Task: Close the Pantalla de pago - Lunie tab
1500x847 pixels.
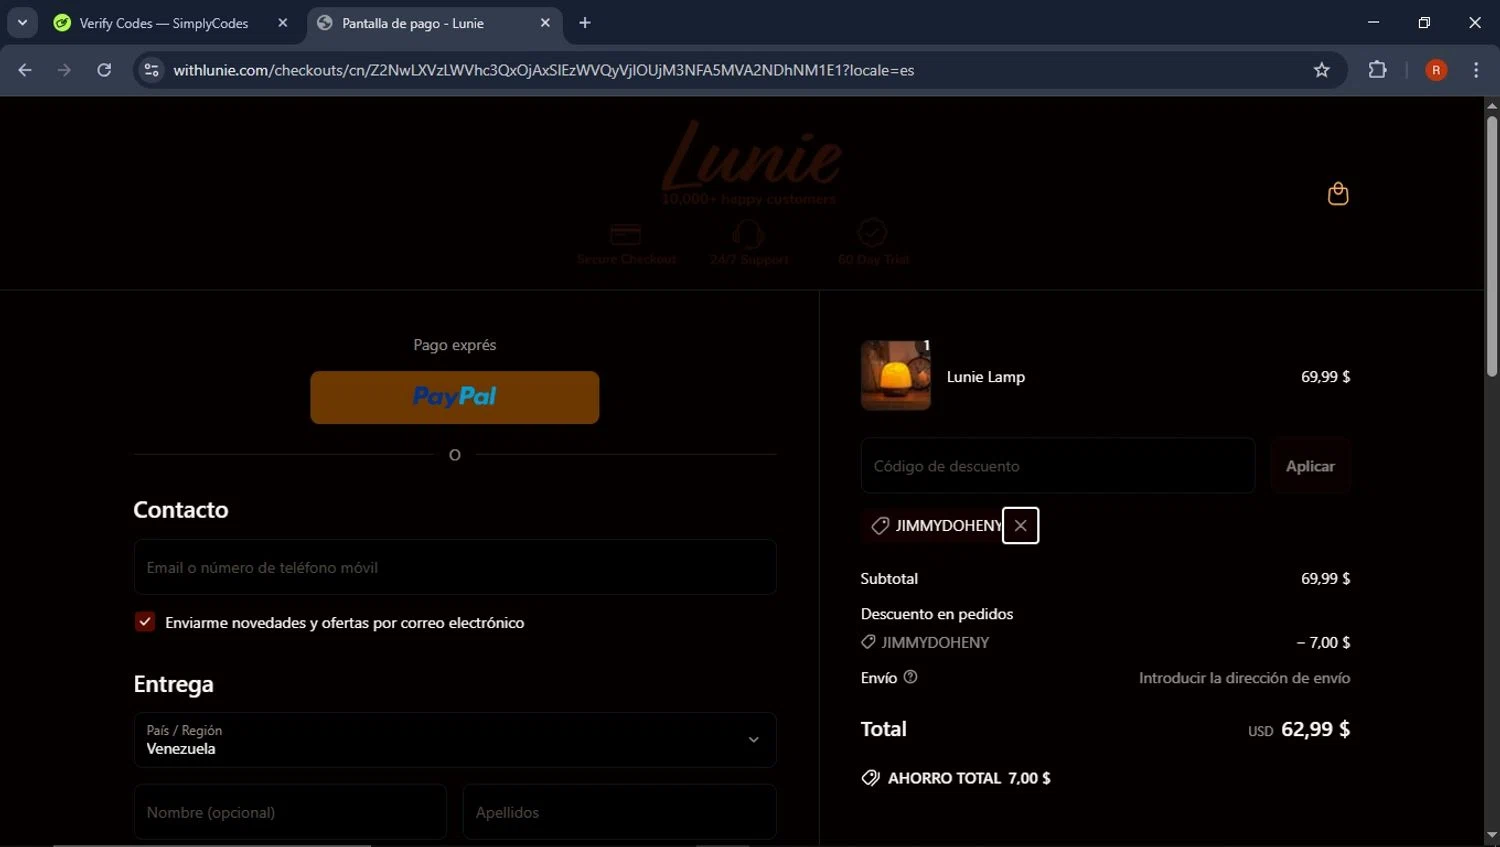Action: click(x=545, y=23)
